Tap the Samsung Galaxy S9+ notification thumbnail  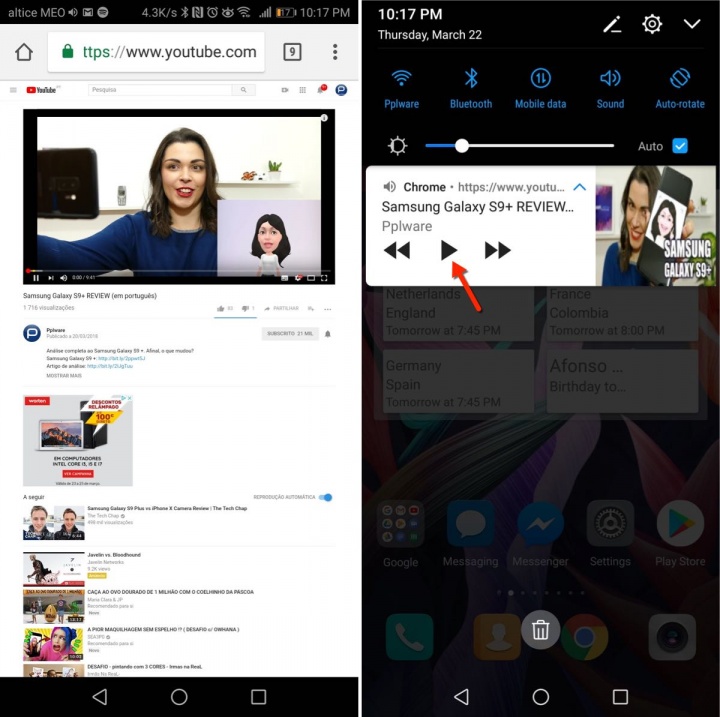(656, 226)
